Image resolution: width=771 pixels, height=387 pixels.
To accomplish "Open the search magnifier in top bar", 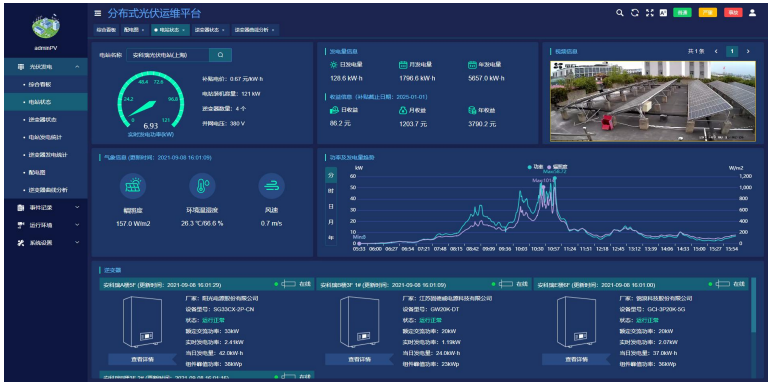I will [620, 13].
